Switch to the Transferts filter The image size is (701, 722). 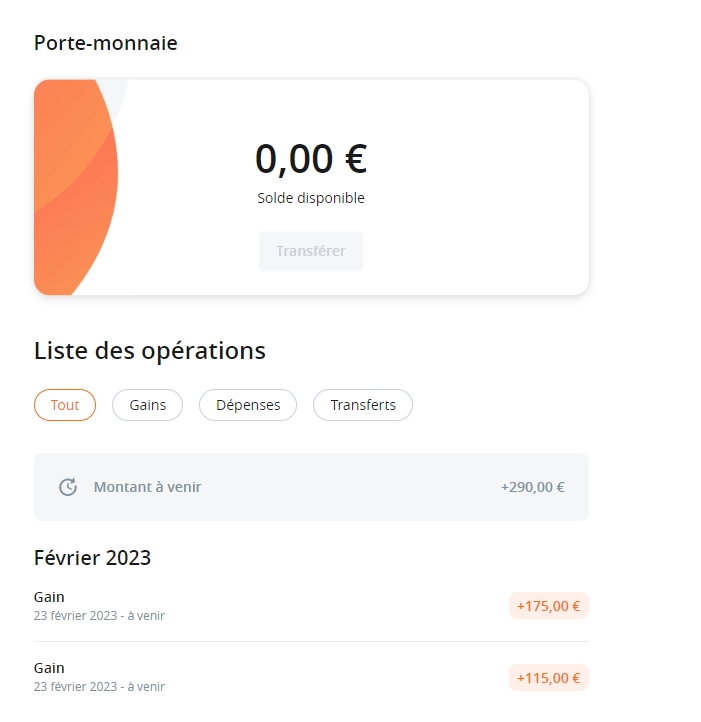coord(363,405)
